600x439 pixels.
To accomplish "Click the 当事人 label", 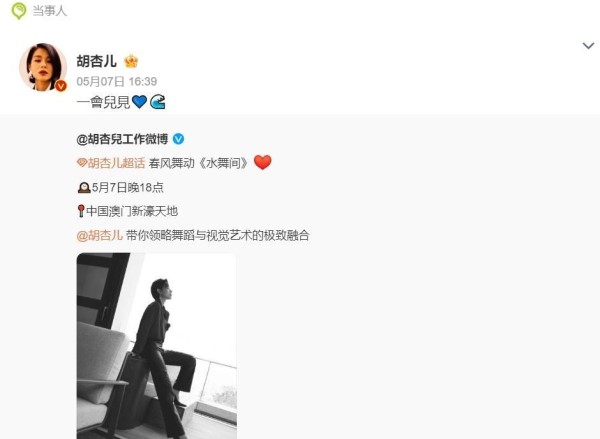I will click(x=49, y=11).
